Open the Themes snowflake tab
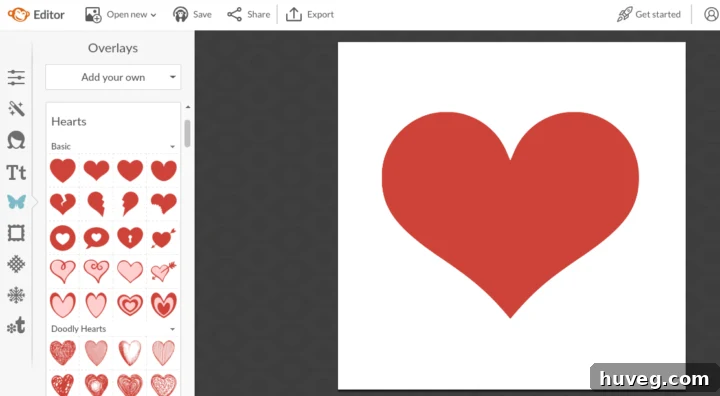The image size is (720, 396). point(16,295)
